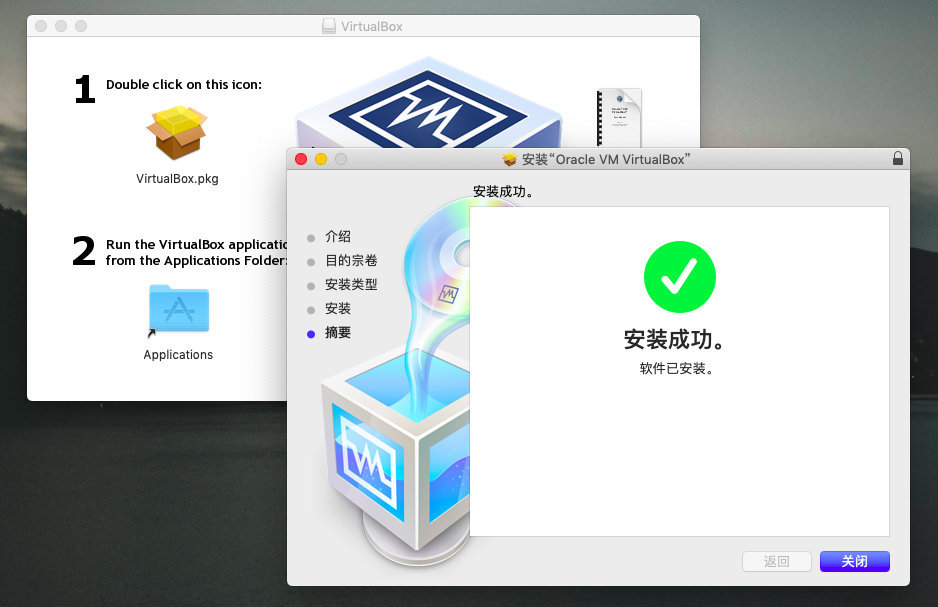Click the 安装成功。 heading above the pane
The width and height of the screenshot is (938, 607).
(502, 191)
